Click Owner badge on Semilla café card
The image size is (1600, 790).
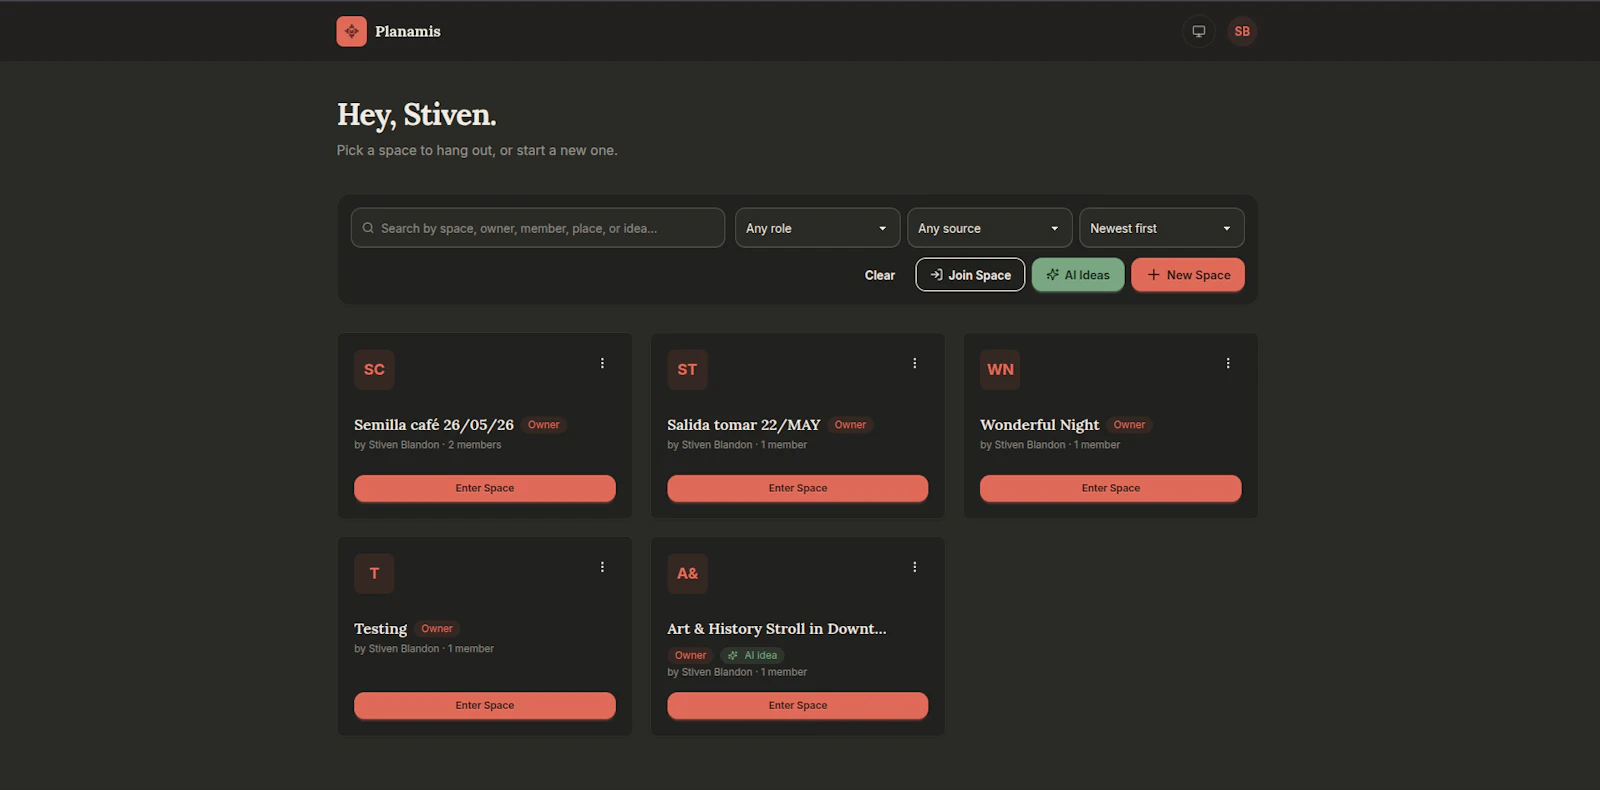tap(544, 425)
